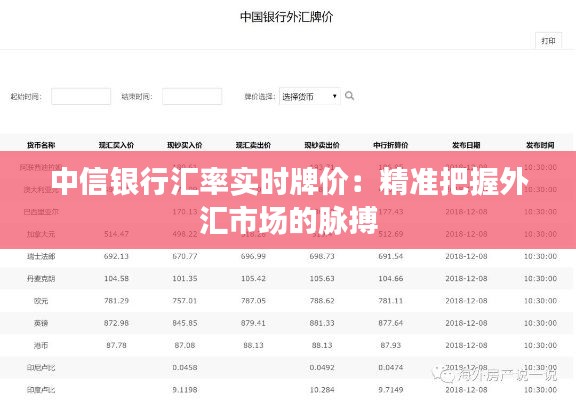Click the 起始时间 start date field
576x400 pixels.
[81, 96]
